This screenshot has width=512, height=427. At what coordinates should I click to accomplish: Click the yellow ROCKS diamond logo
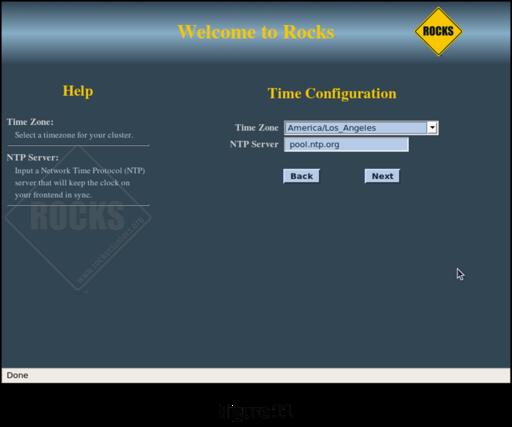(438, 31)
